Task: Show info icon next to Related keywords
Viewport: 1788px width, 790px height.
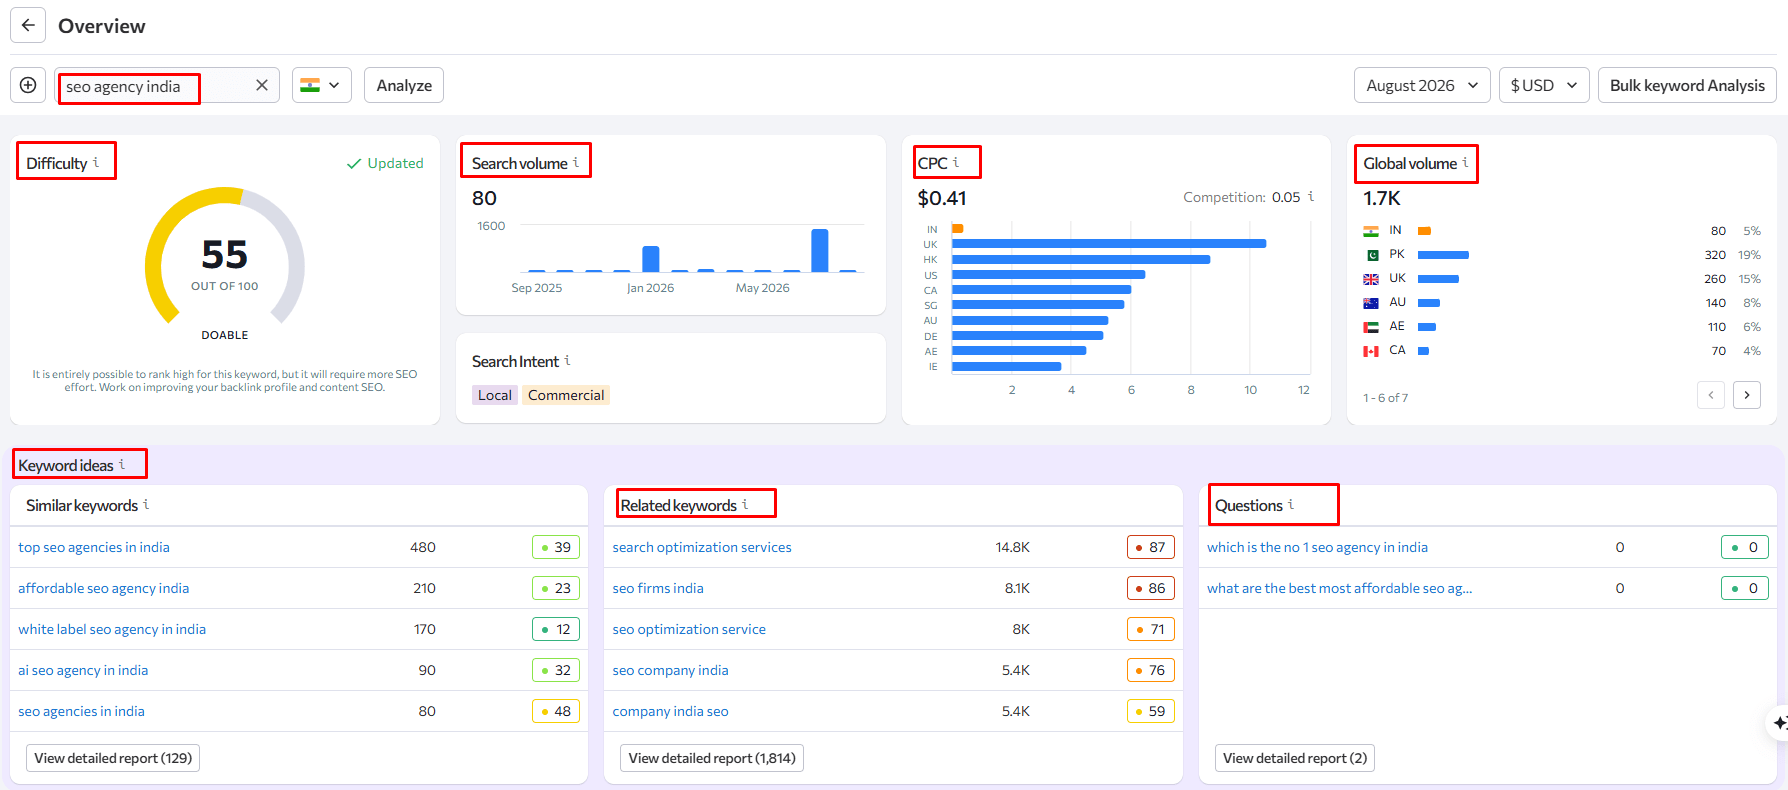Action: pos(745,504)
